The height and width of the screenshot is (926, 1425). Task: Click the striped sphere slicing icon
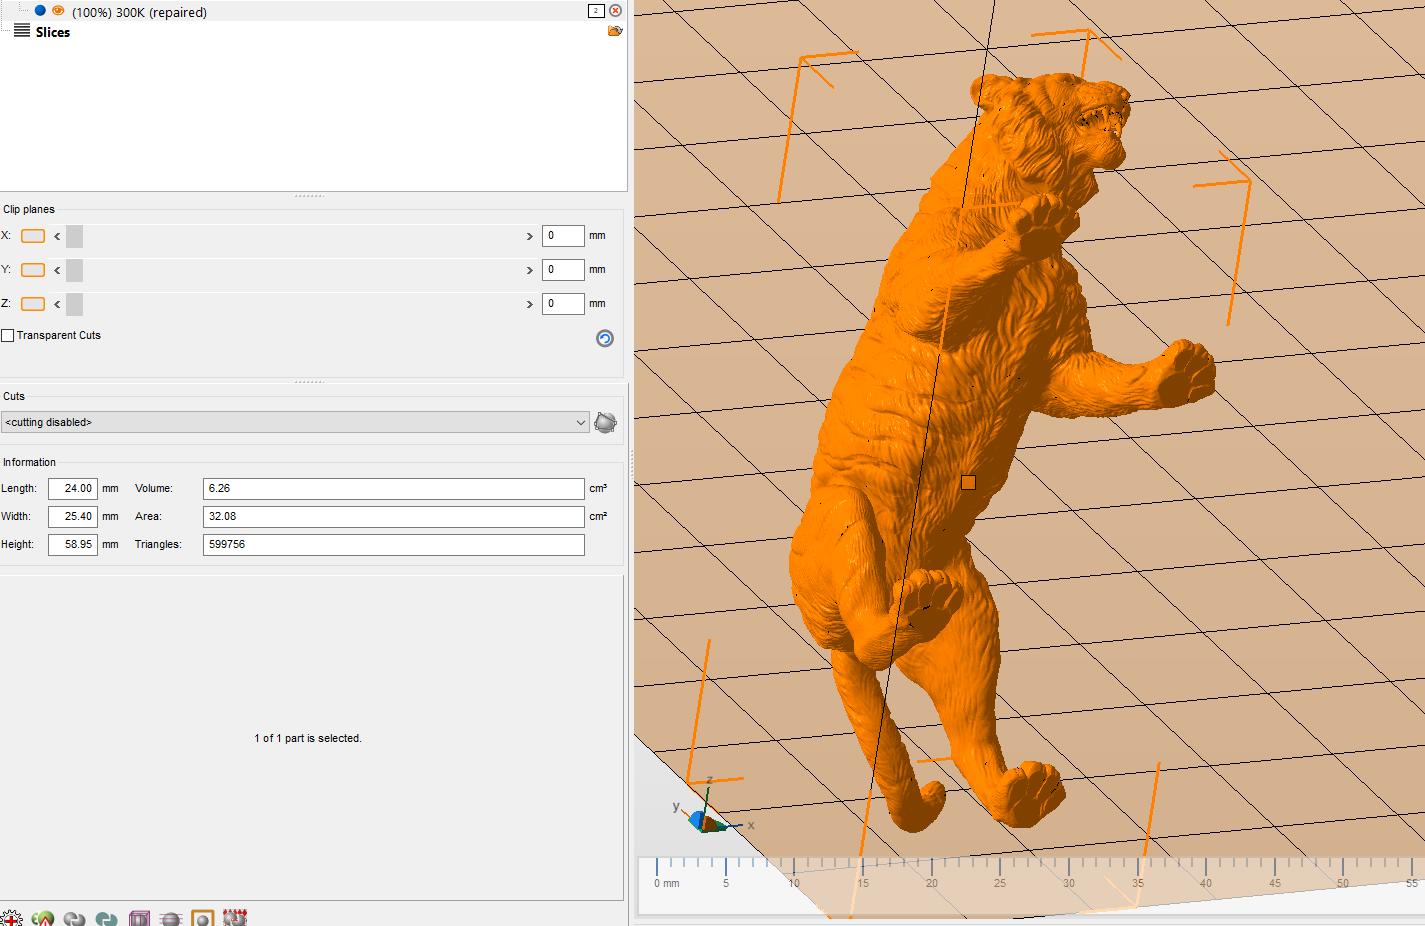point(171,918)
